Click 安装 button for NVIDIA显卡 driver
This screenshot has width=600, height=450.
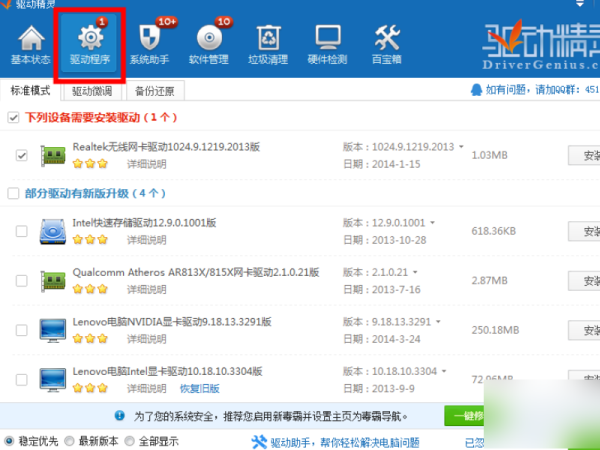pyautogui.click(x=584, y=330)
